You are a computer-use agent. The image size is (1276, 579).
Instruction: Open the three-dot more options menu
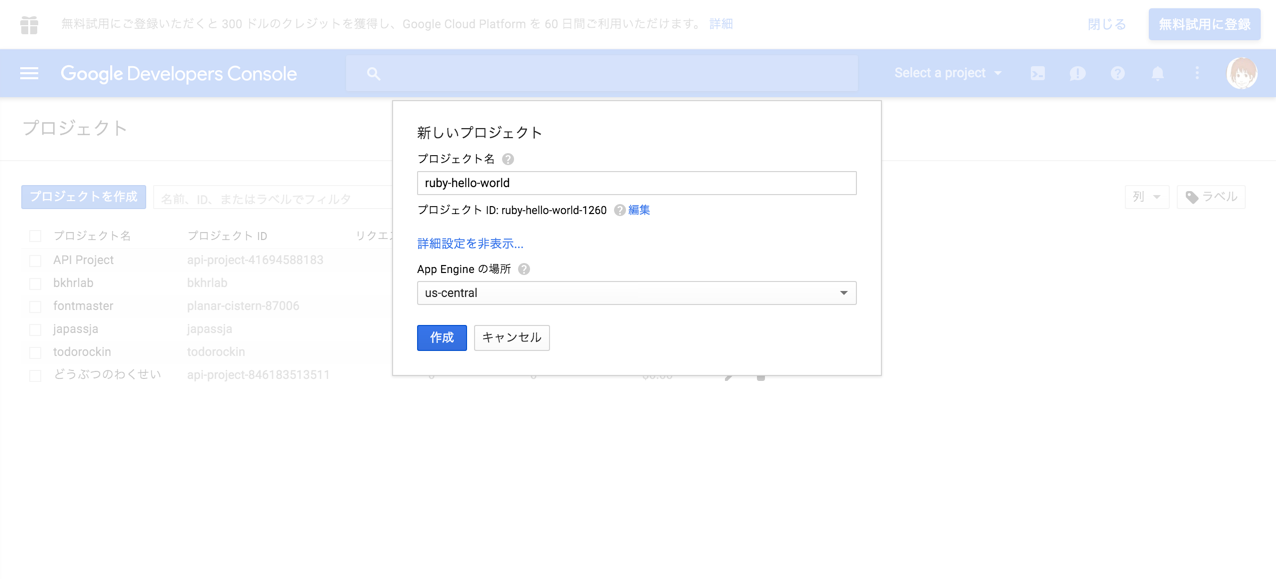click(x=1197, y=73)
